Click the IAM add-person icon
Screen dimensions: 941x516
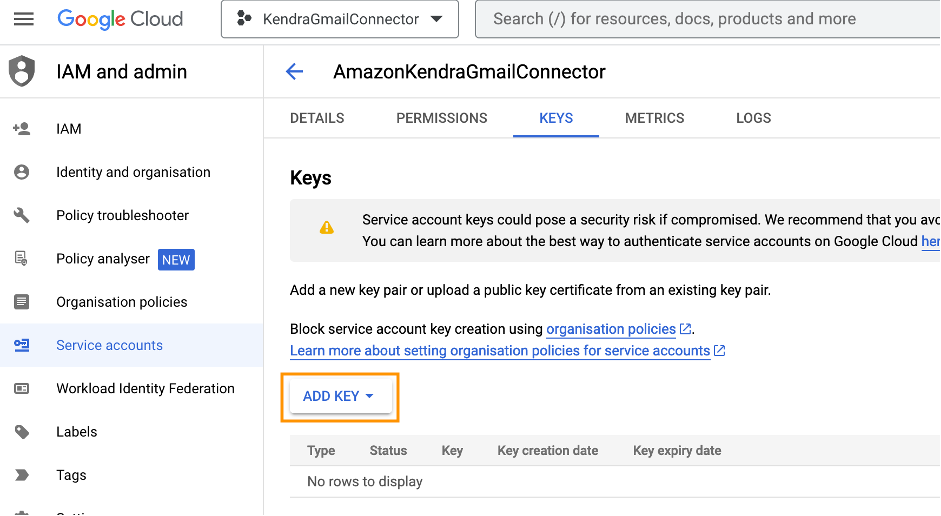[21, 129]
